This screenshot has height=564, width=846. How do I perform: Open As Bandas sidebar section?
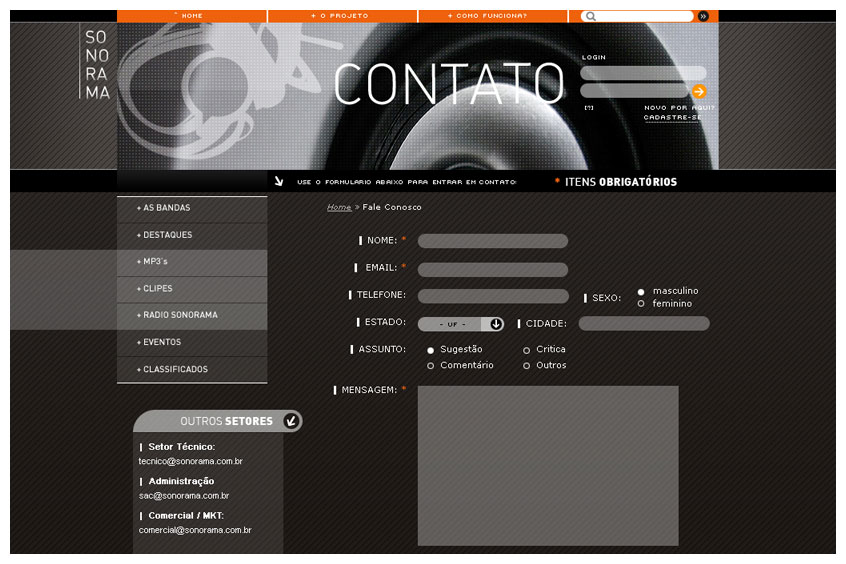tap(192, 209)
